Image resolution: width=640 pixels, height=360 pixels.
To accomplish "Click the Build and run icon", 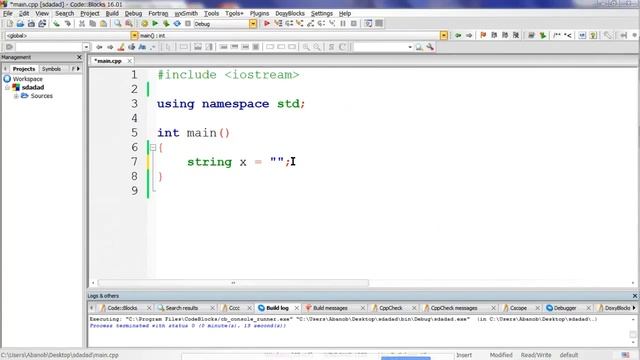I will click(x=166, y=24).
